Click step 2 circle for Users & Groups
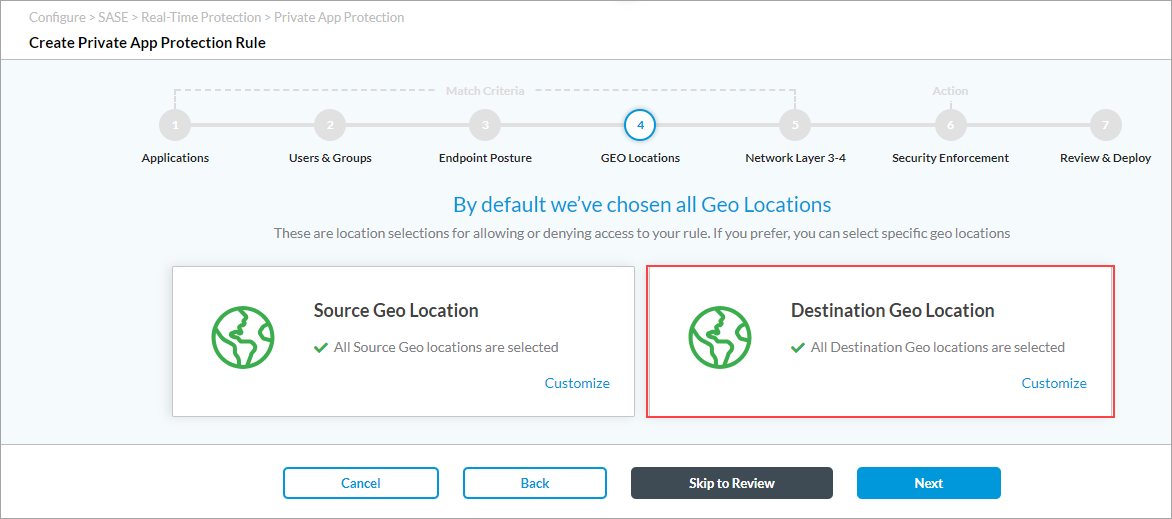 330,126
